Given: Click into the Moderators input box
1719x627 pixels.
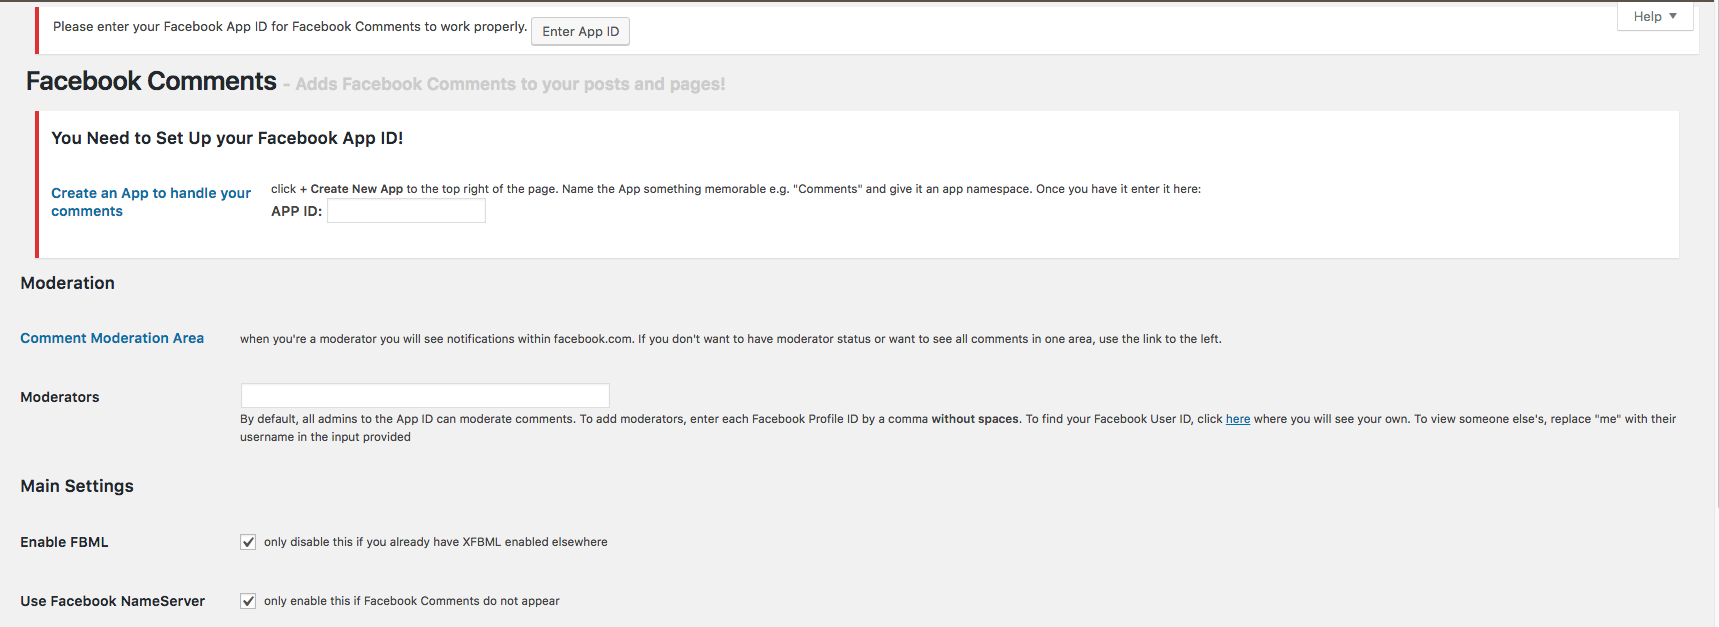Looking at the screenshot, I should (x=425, y=395).
